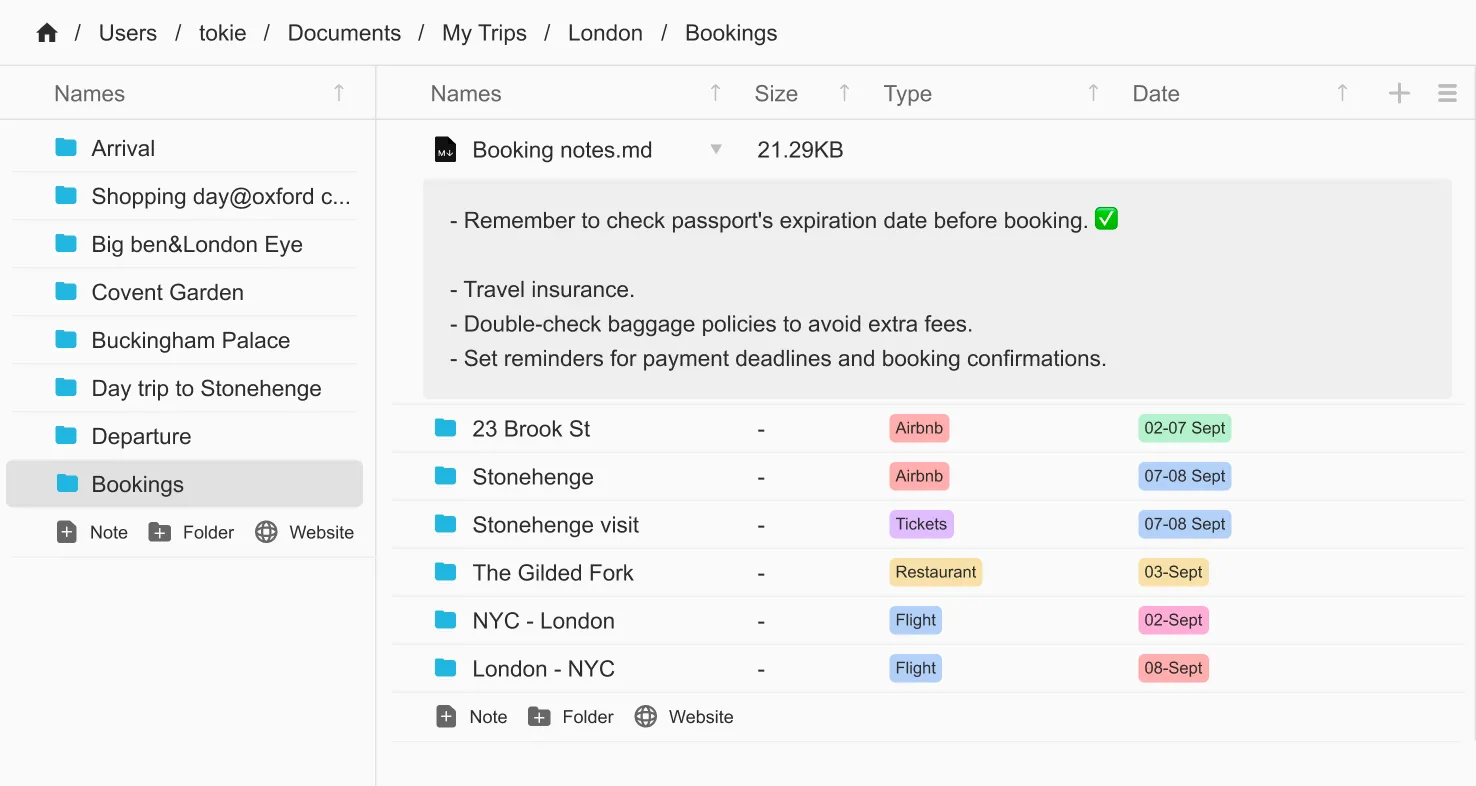The height and width of the screenshot is (786, 1476).
Task: Sort sidebar Names column arrow
Action: click(339, 93)
